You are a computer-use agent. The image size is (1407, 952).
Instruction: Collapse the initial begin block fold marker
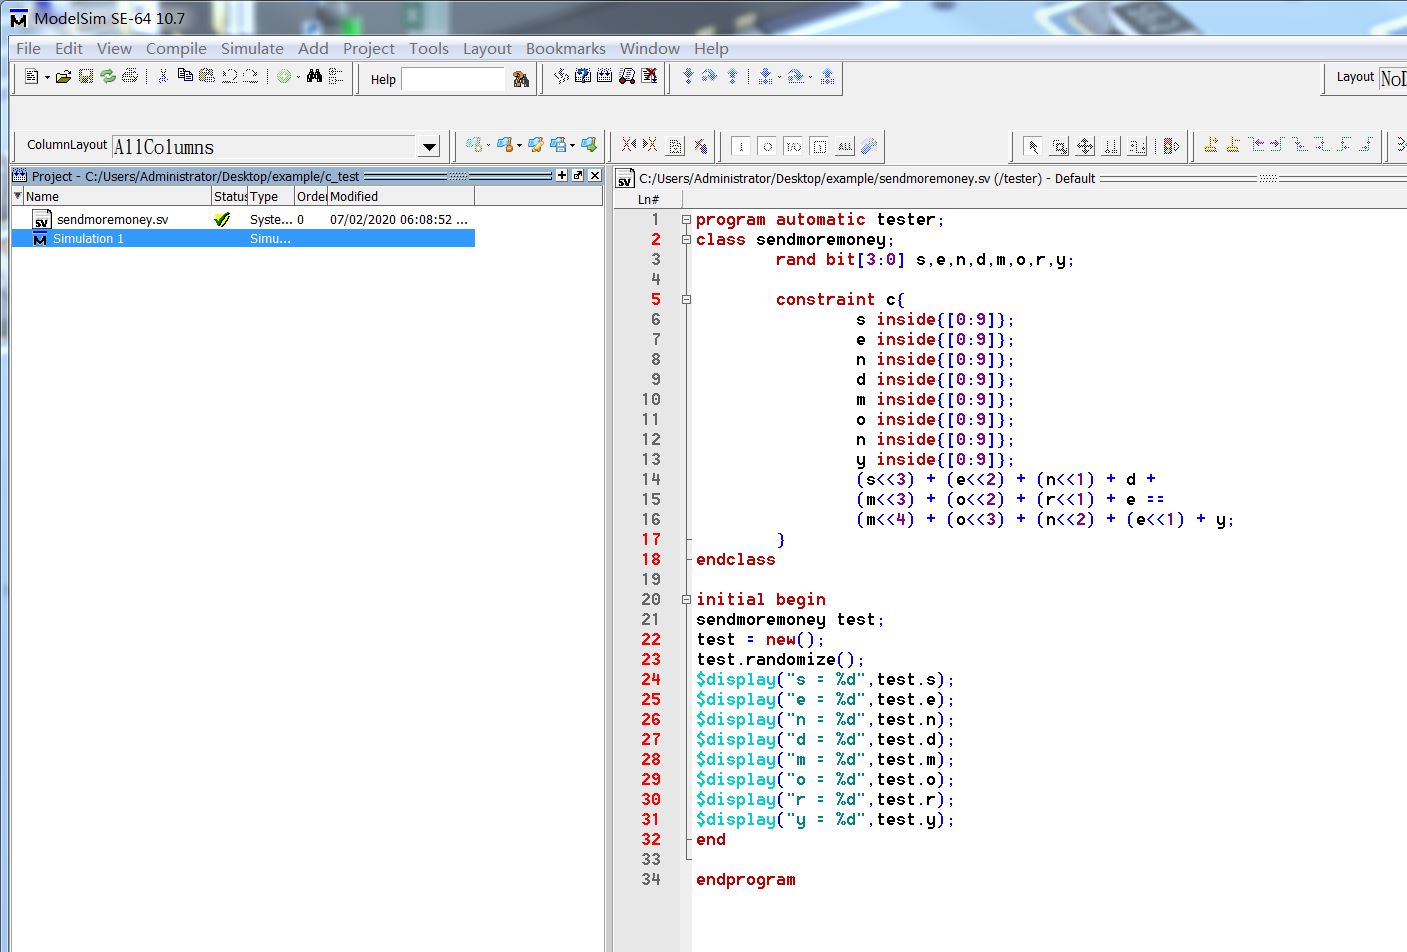[x=686, y=599]
